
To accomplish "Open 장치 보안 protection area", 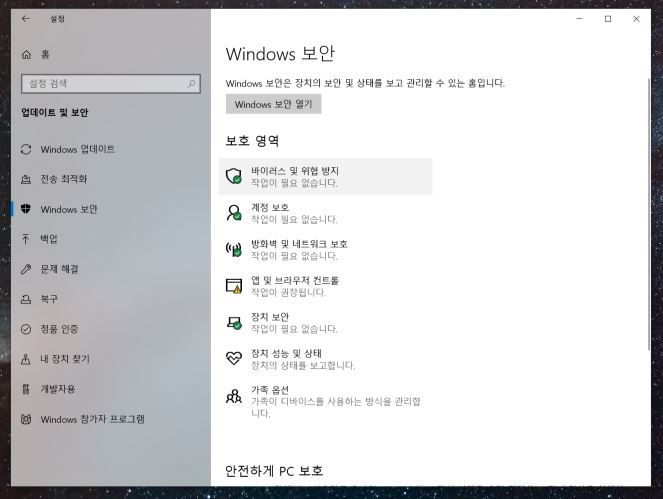I will (325, 323).
